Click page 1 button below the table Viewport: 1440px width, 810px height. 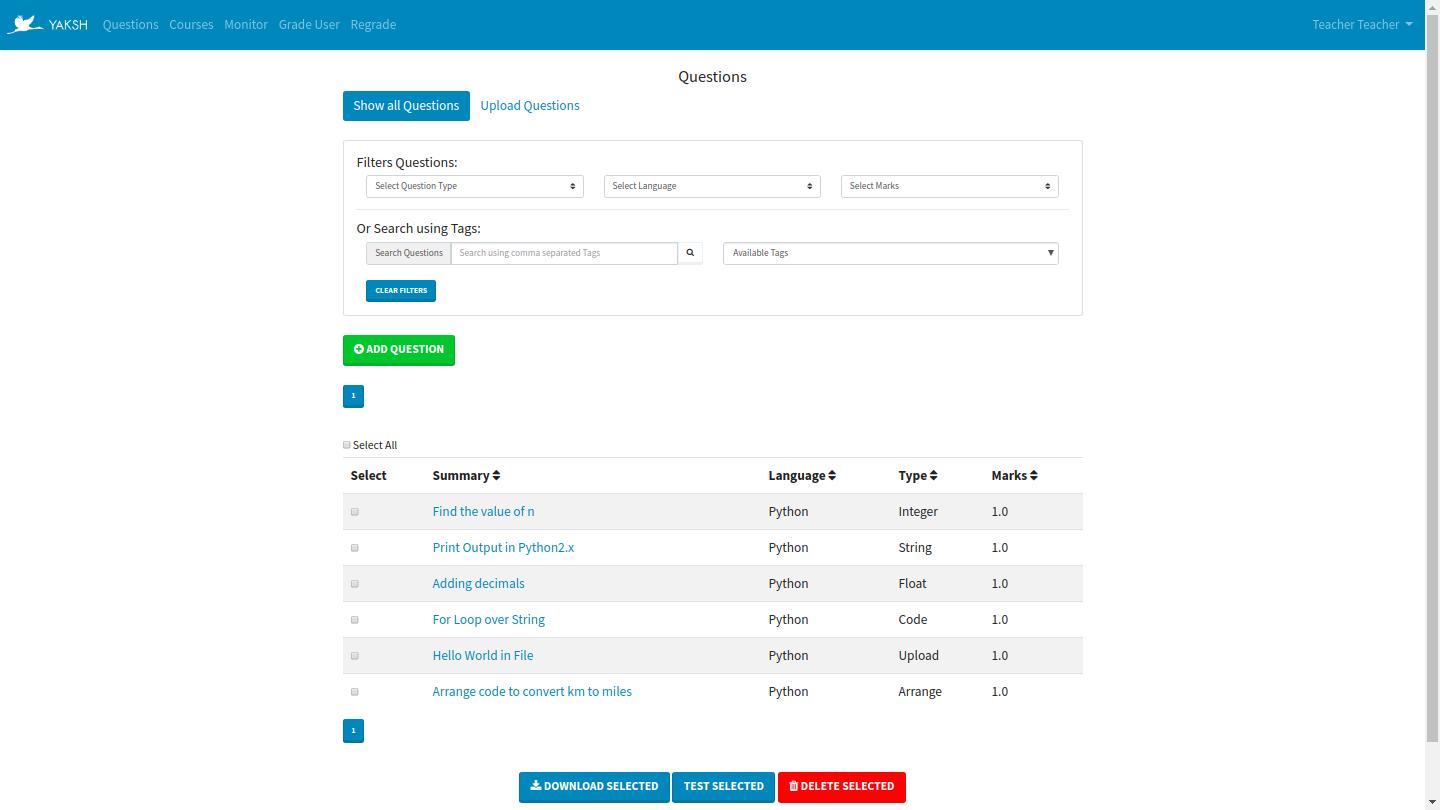point(353,731)
